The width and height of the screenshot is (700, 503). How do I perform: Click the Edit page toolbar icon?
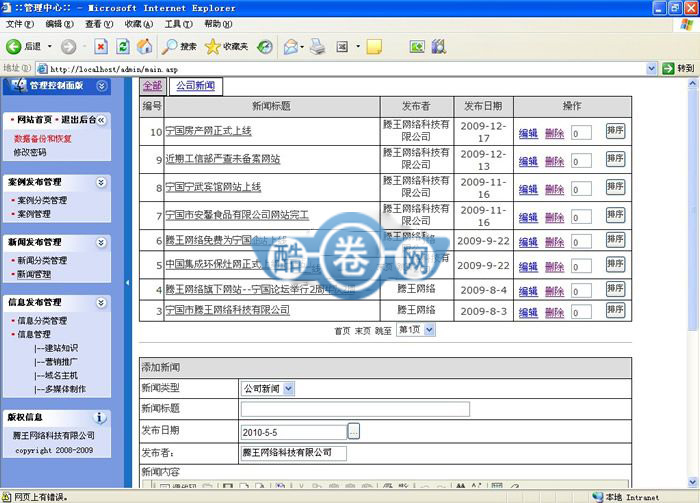coord(342,46)
